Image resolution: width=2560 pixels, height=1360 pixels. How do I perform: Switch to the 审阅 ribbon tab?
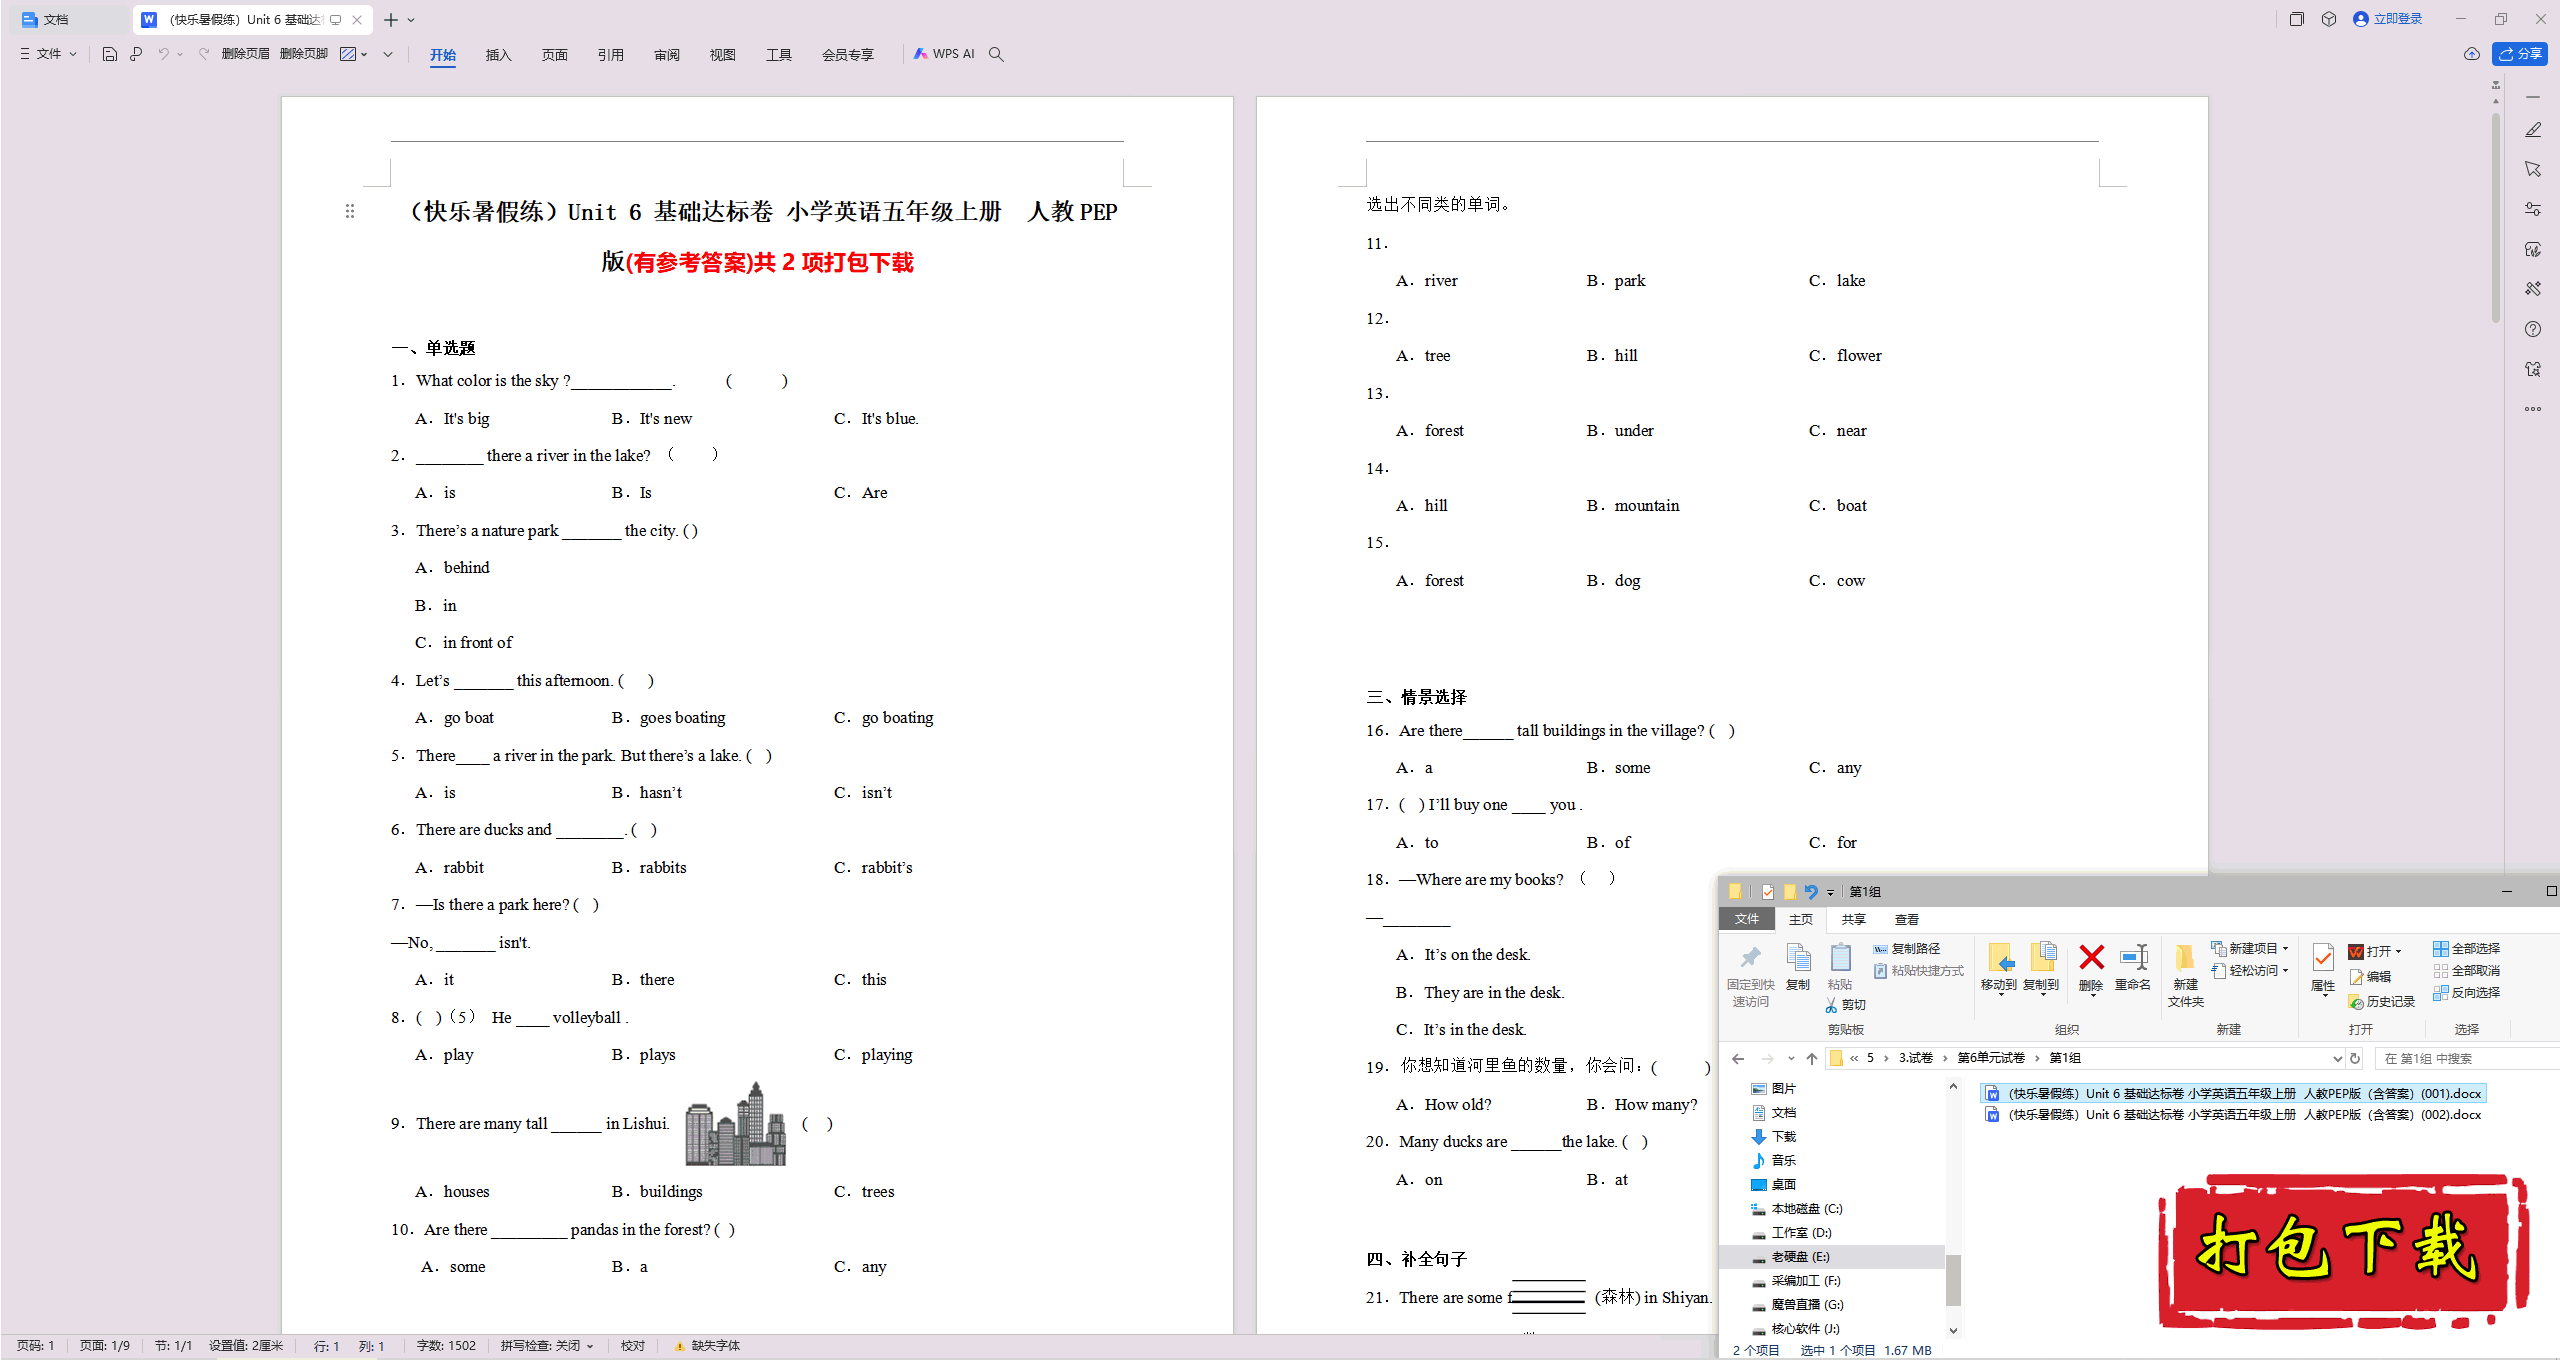point(666,55)
